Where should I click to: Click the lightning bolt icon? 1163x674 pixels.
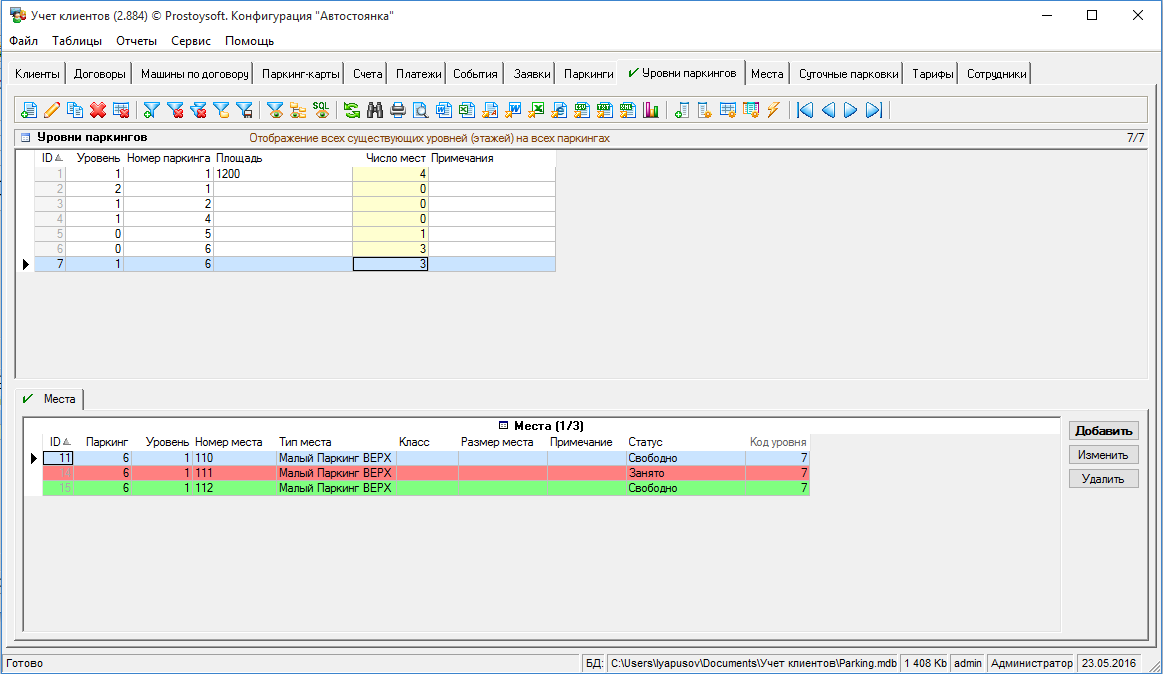click(x=773, y=110)
